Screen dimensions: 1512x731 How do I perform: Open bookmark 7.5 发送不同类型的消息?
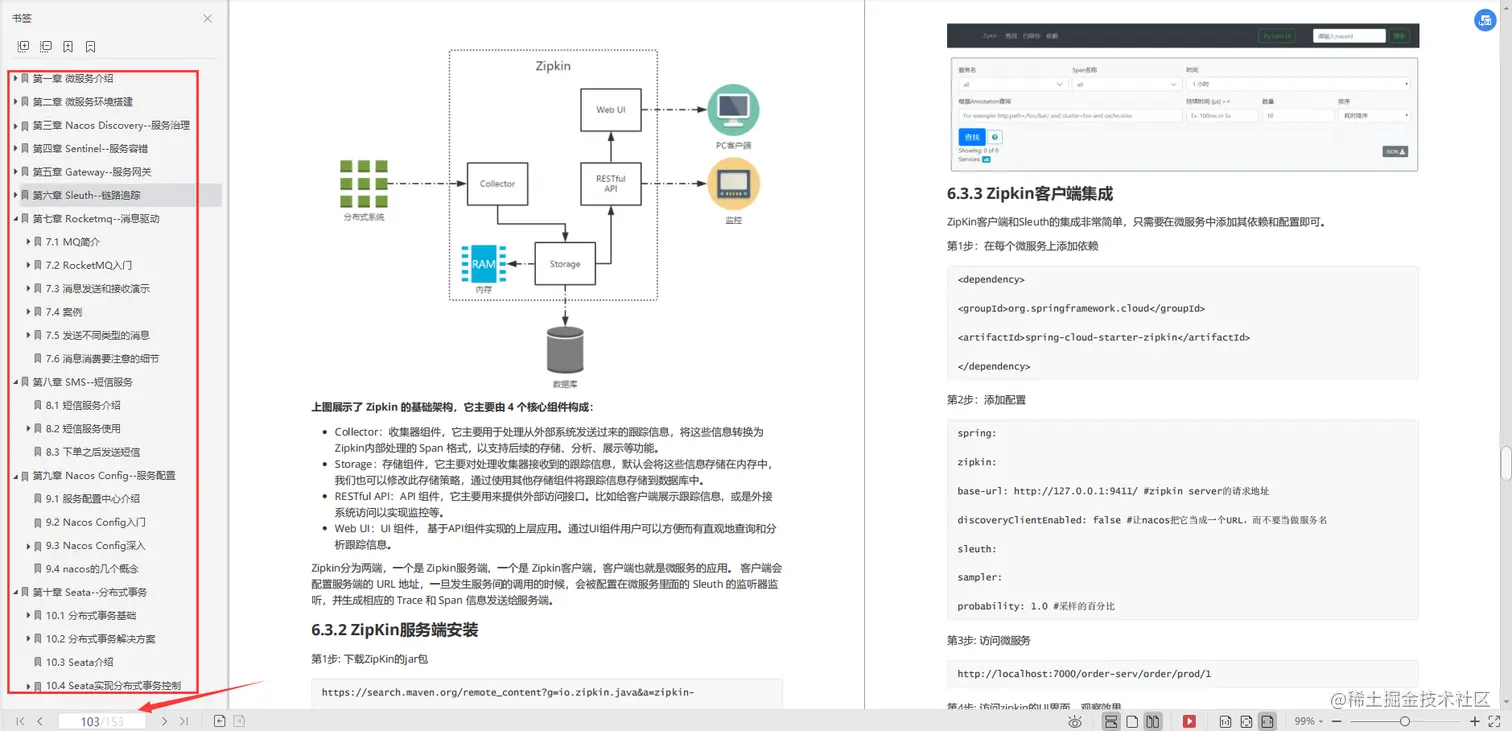(x=98, y=335)
